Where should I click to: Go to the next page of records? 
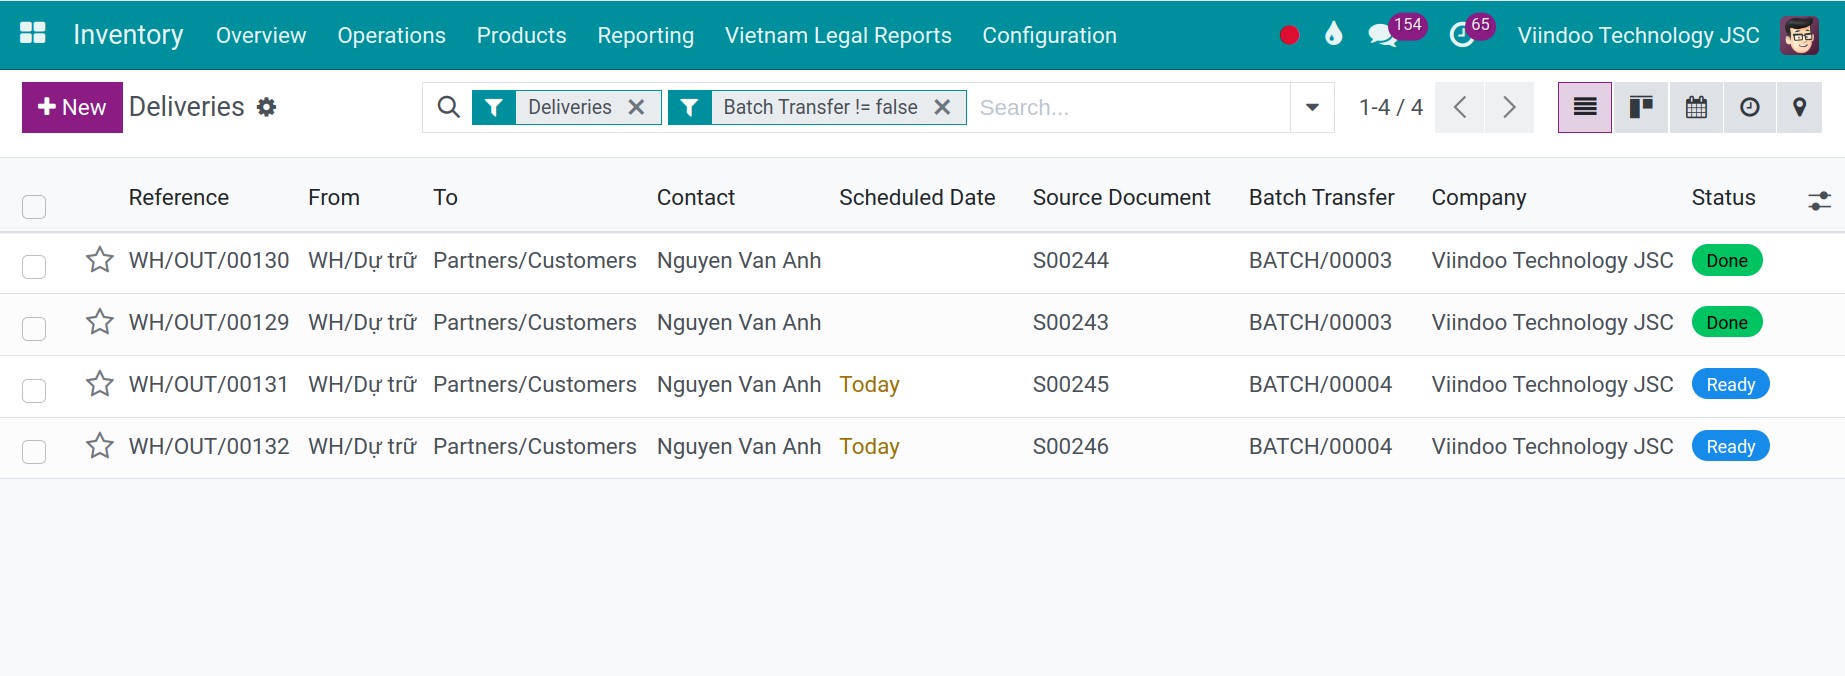click(1509, 107)
